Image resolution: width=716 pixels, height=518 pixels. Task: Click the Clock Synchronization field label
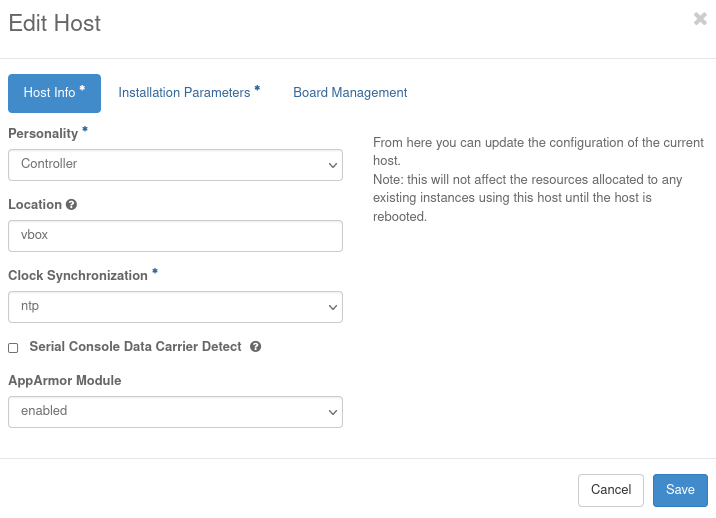click(x=78, y=275)
